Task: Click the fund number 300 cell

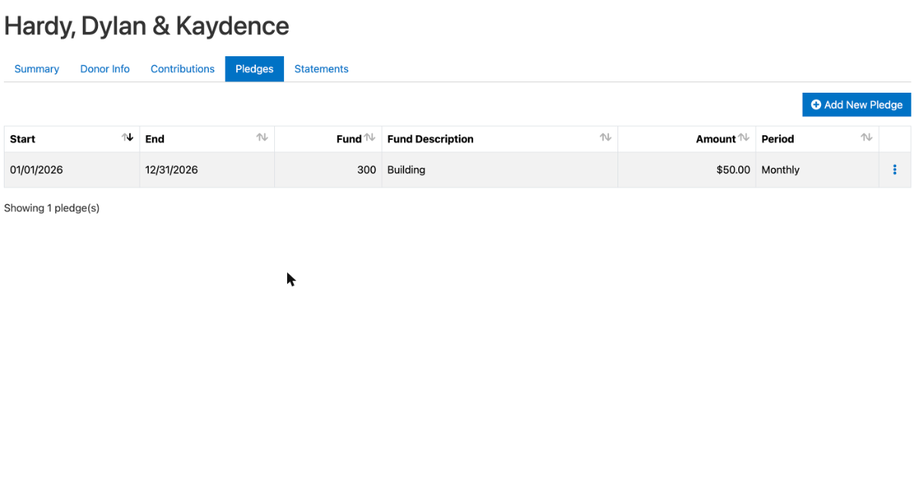Action: [328, 170]
